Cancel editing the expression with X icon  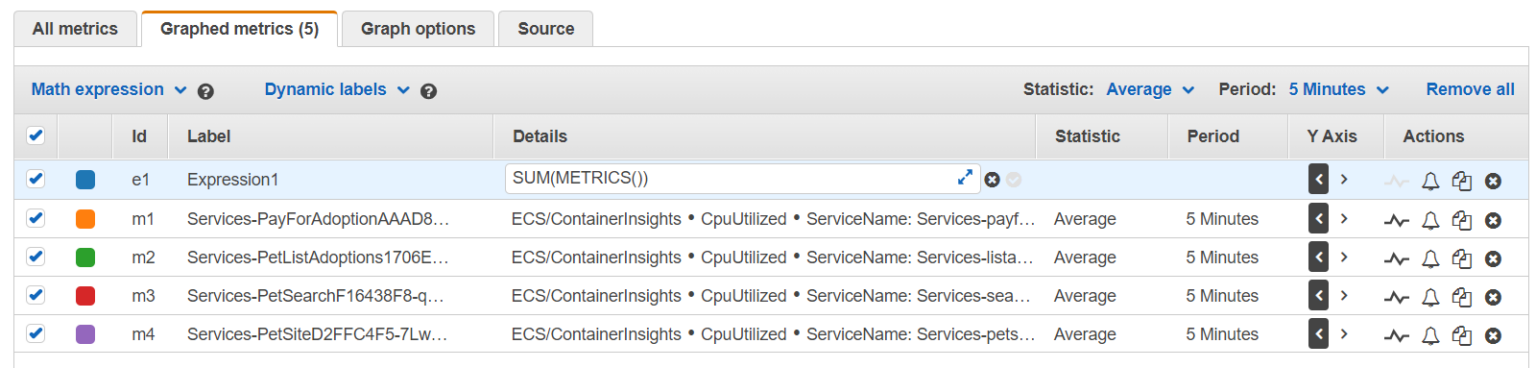(992, 179)
